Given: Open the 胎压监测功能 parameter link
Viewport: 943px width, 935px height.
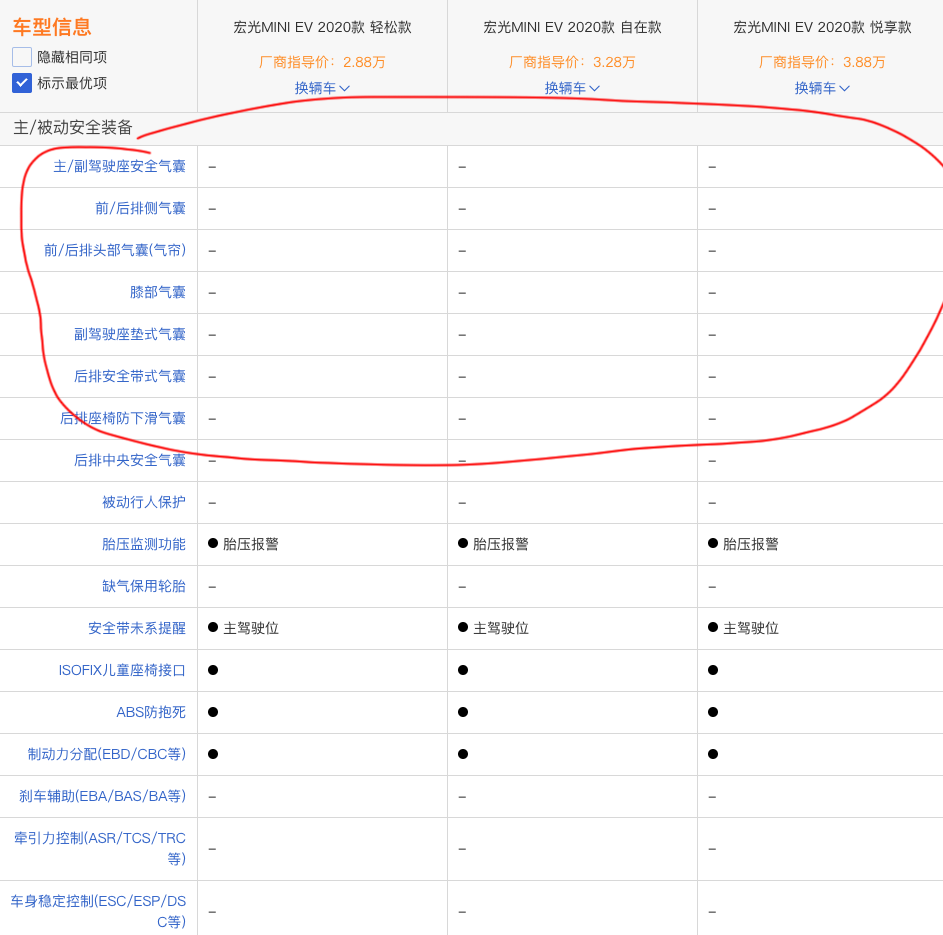Looking at the screenshot, I should pos(143,544).
